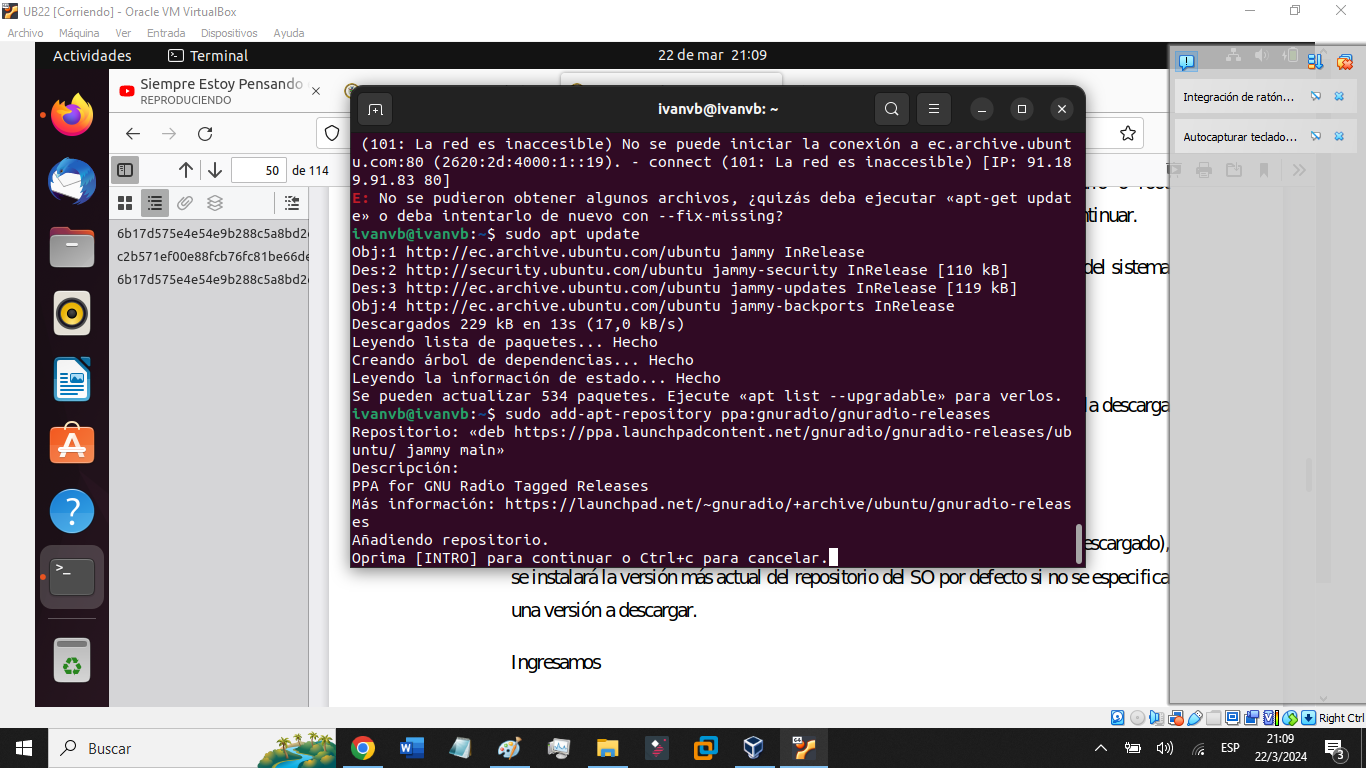Open Chrome from Windows taskbar
The height and width of the screenshot is (768, 1366).
pyautogui.click(x=363, y=748)
